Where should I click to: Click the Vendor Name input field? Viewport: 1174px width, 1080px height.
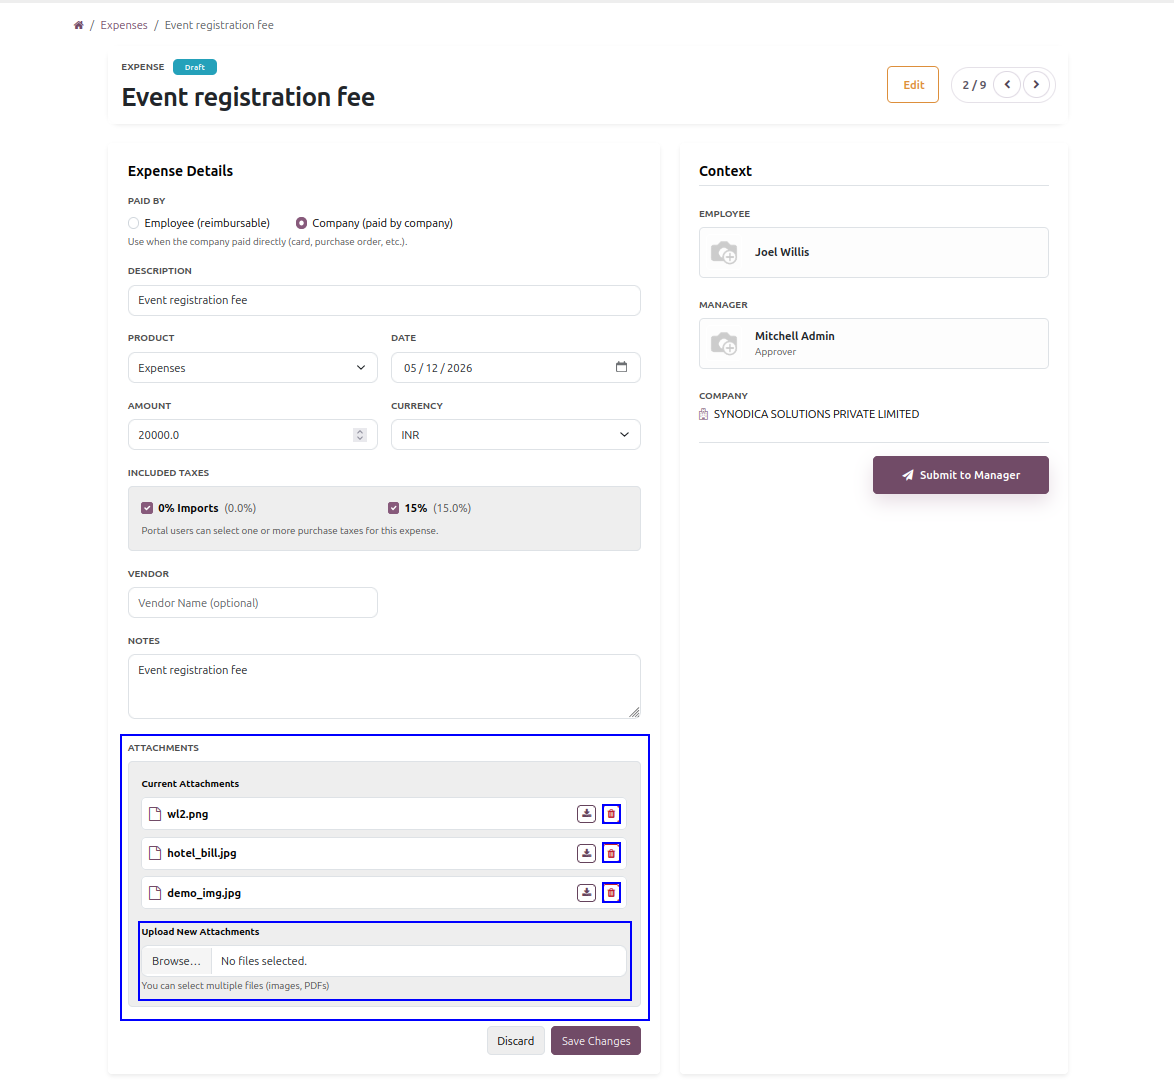252,603
